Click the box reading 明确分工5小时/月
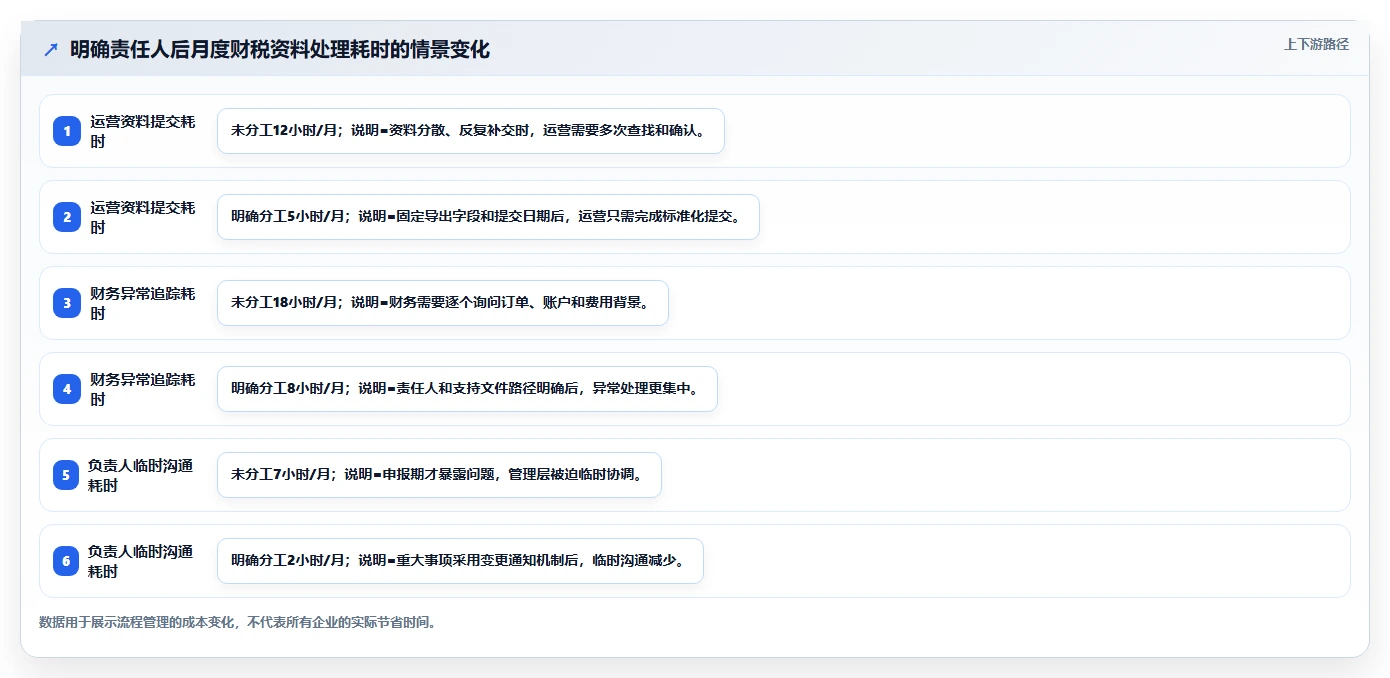The height and width of the screenshot is (678, 1390). pyautogui.click(x=488, y=217)
